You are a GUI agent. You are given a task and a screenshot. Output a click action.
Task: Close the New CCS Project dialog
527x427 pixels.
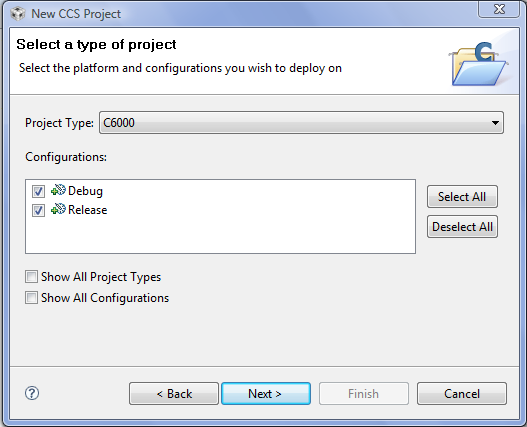coord(499,9)
